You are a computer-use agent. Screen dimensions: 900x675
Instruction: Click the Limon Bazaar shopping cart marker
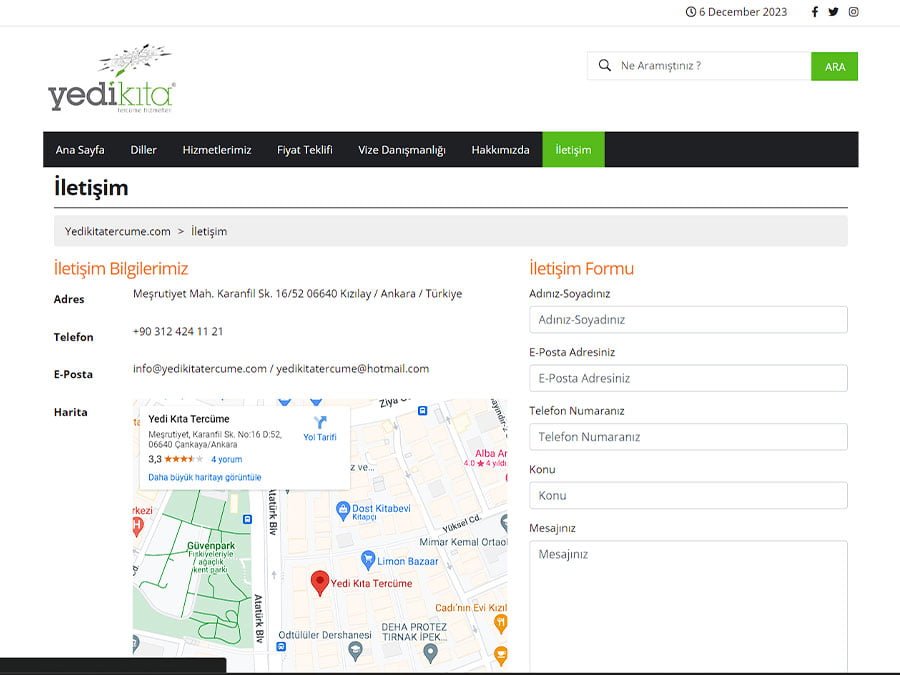pos(368,560)
